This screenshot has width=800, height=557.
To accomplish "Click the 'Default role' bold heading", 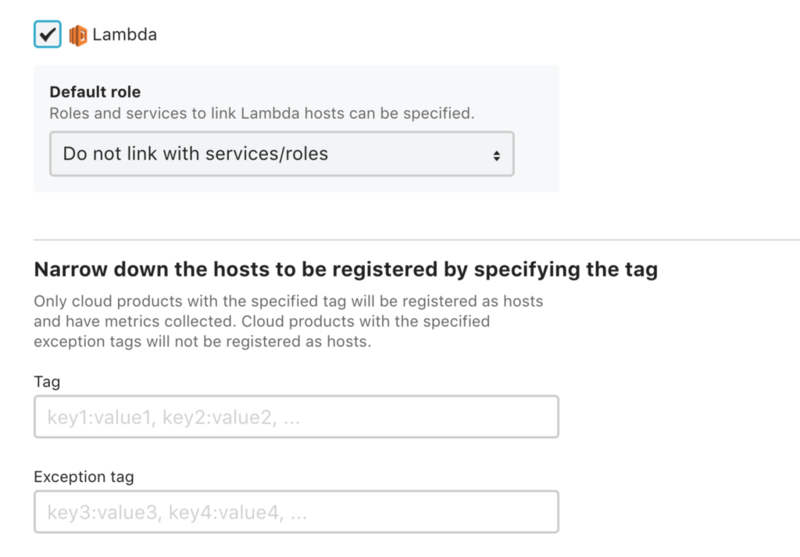I will (95, 92).
